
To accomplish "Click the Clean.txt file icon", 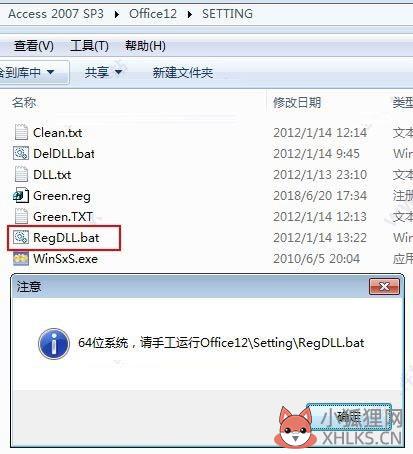I will [21, 132].
